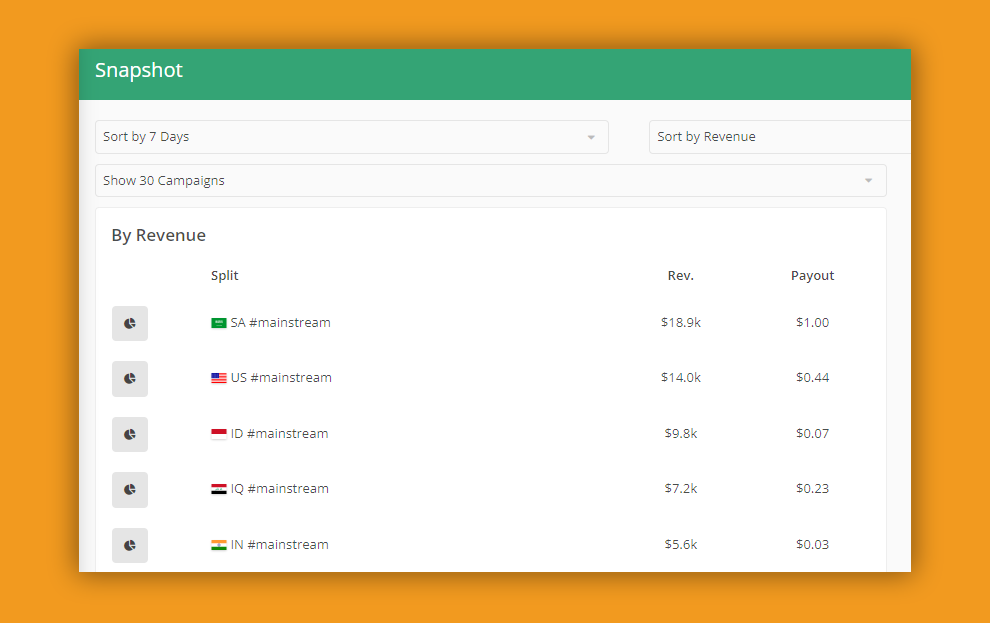Click the $7.2k revenue value
The height and width of the screenshot is (623, 990).
pyautogui.click(x=680, y=489)
